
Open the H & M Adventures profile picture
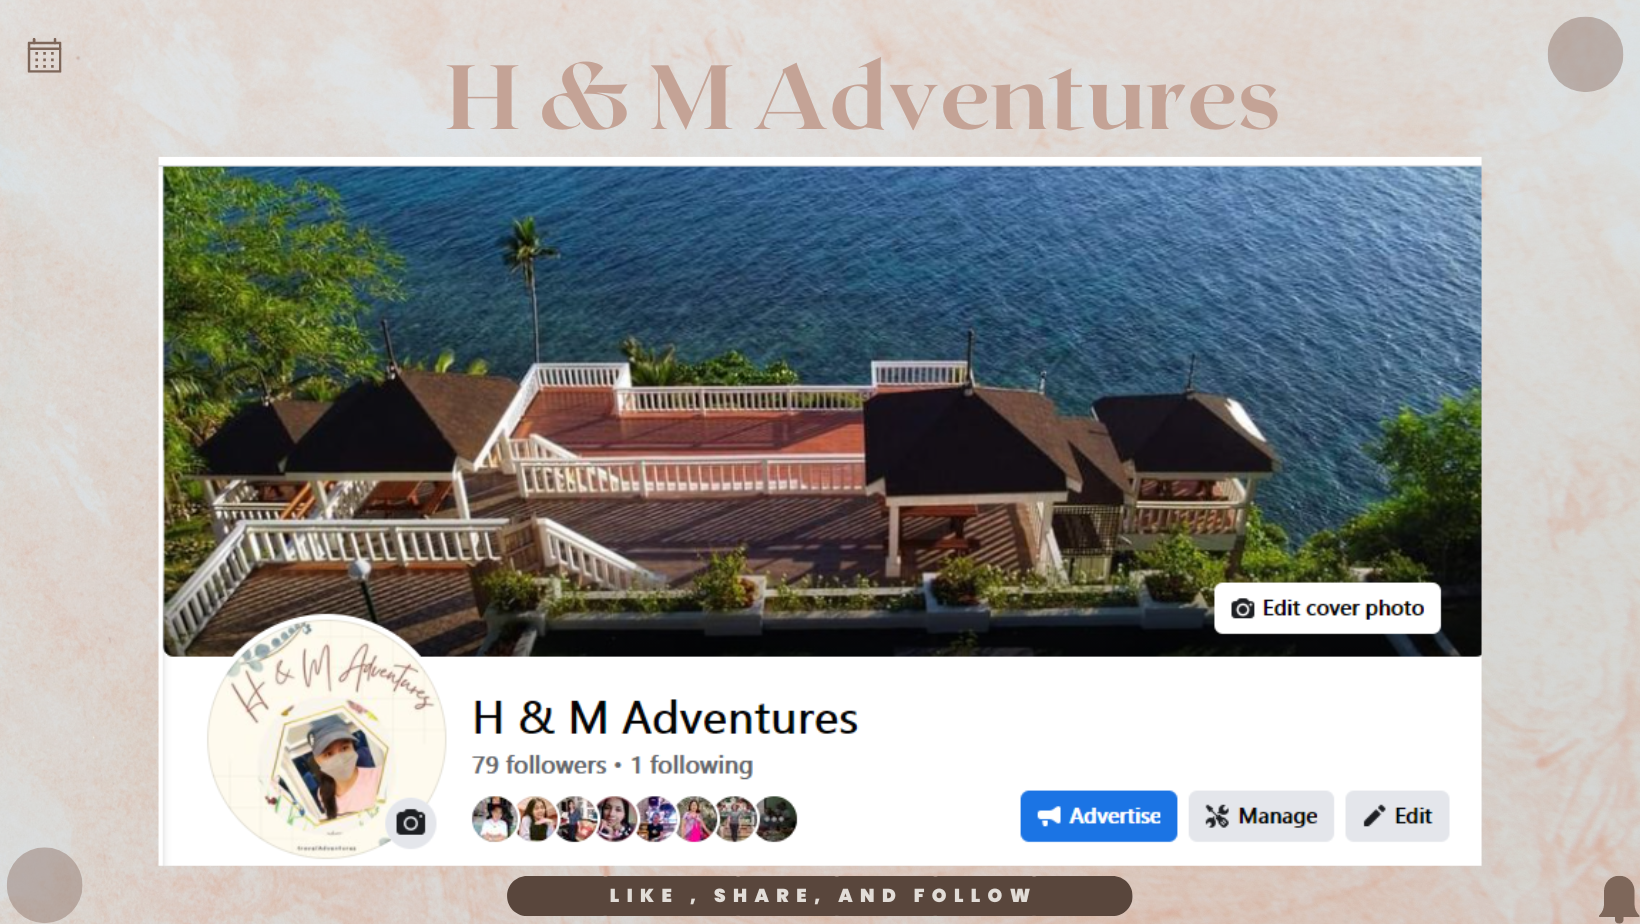point(327,737)
